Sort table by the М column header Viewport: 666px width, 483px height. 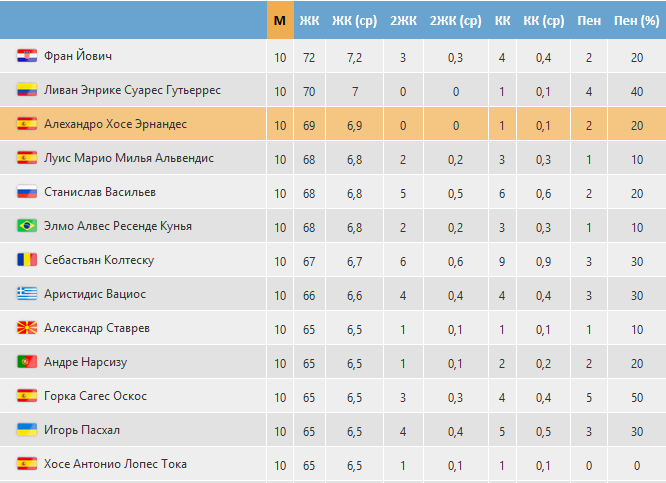point(280,20)
